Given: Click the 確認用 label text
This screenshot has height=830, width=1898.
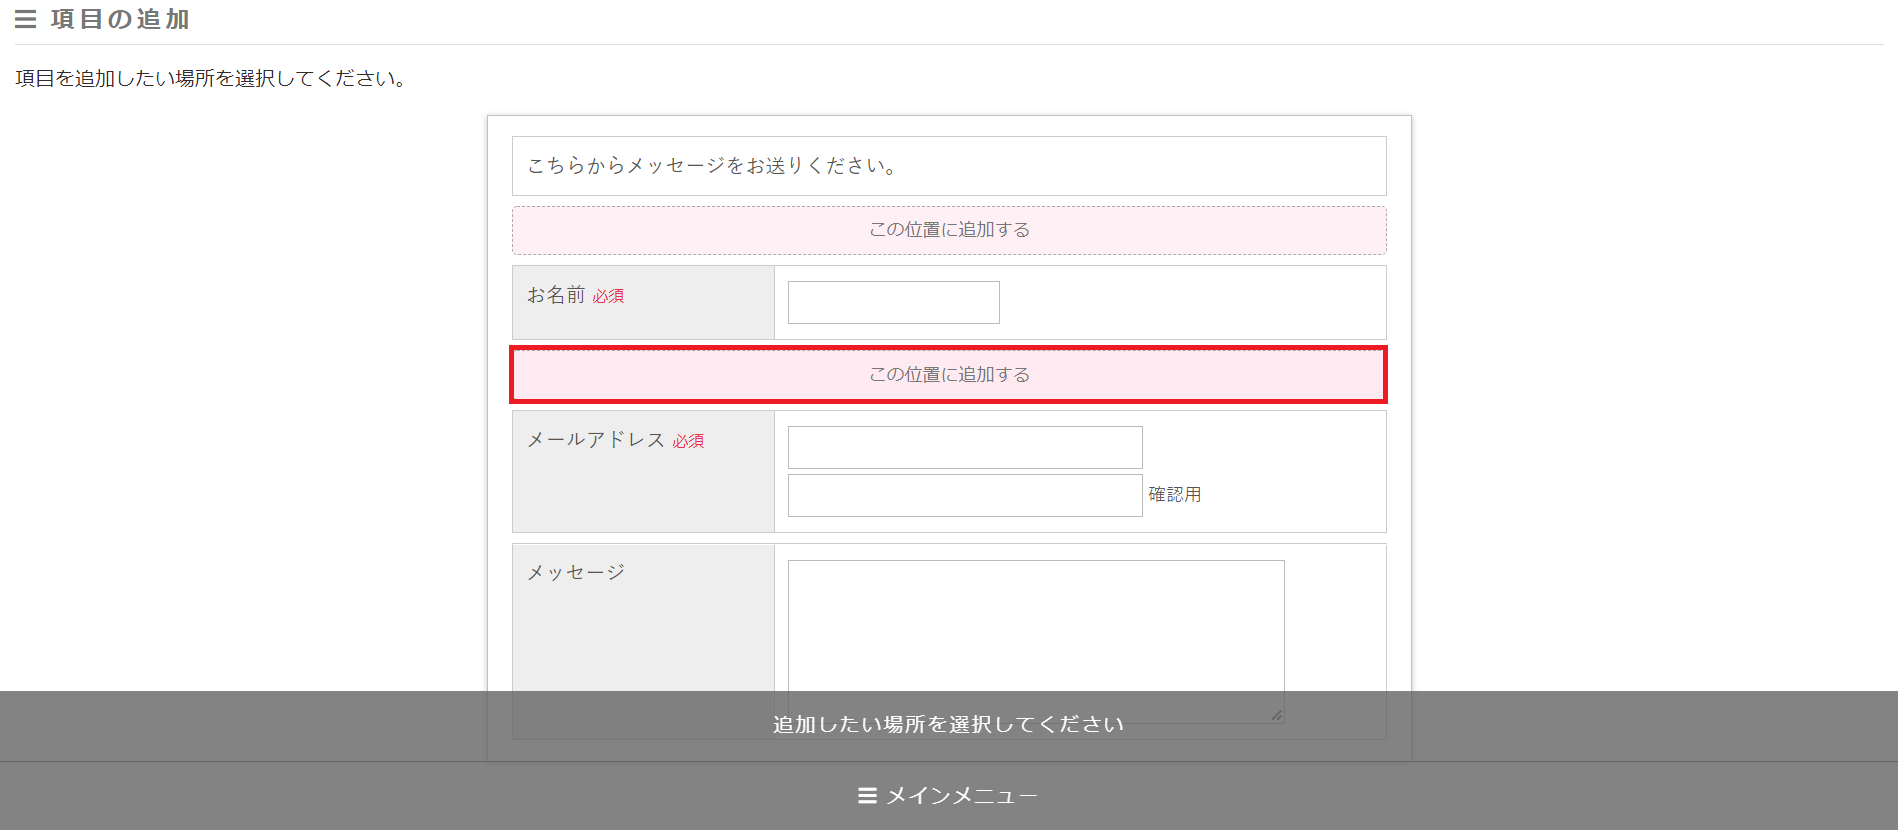Looking at the screenshot, I should pos(1174,495).
